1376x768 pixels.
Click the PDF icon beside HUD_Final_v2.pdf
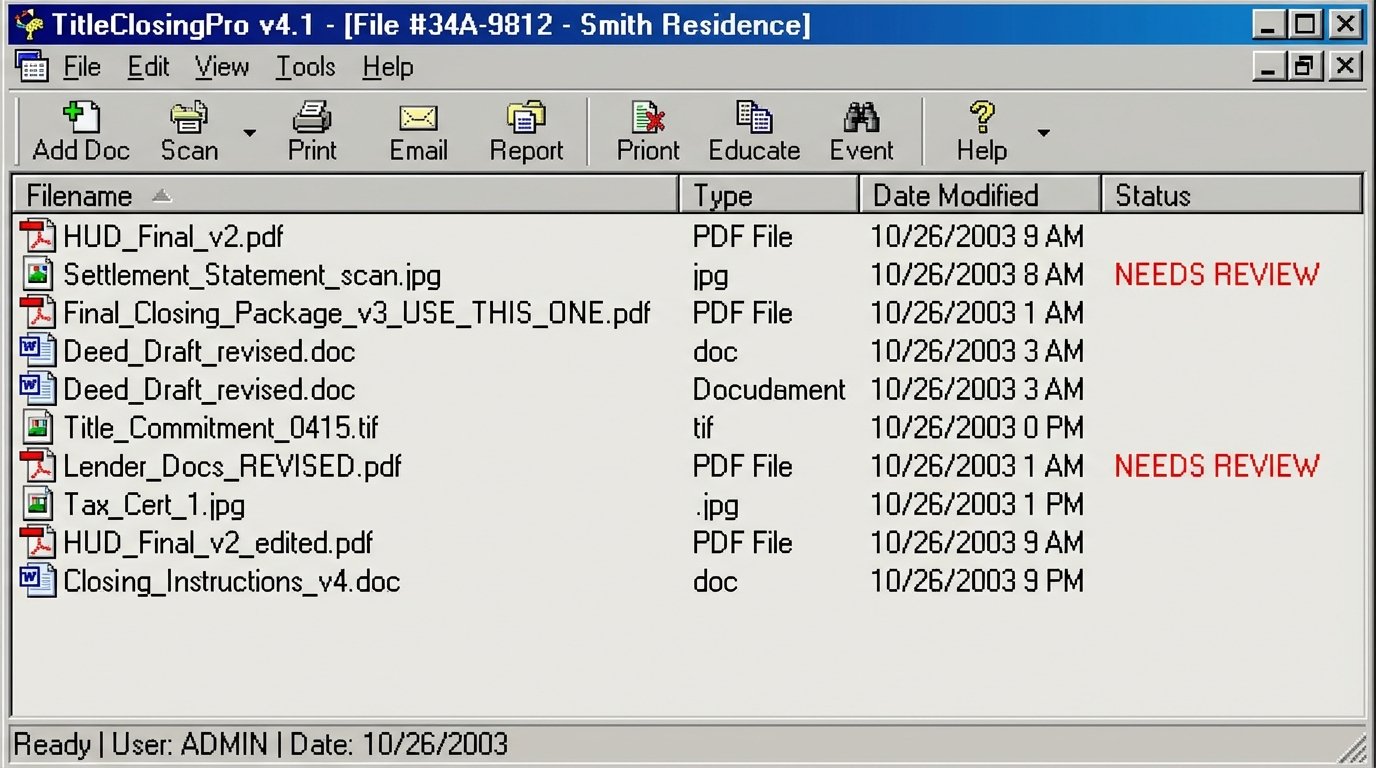[38, 237]
